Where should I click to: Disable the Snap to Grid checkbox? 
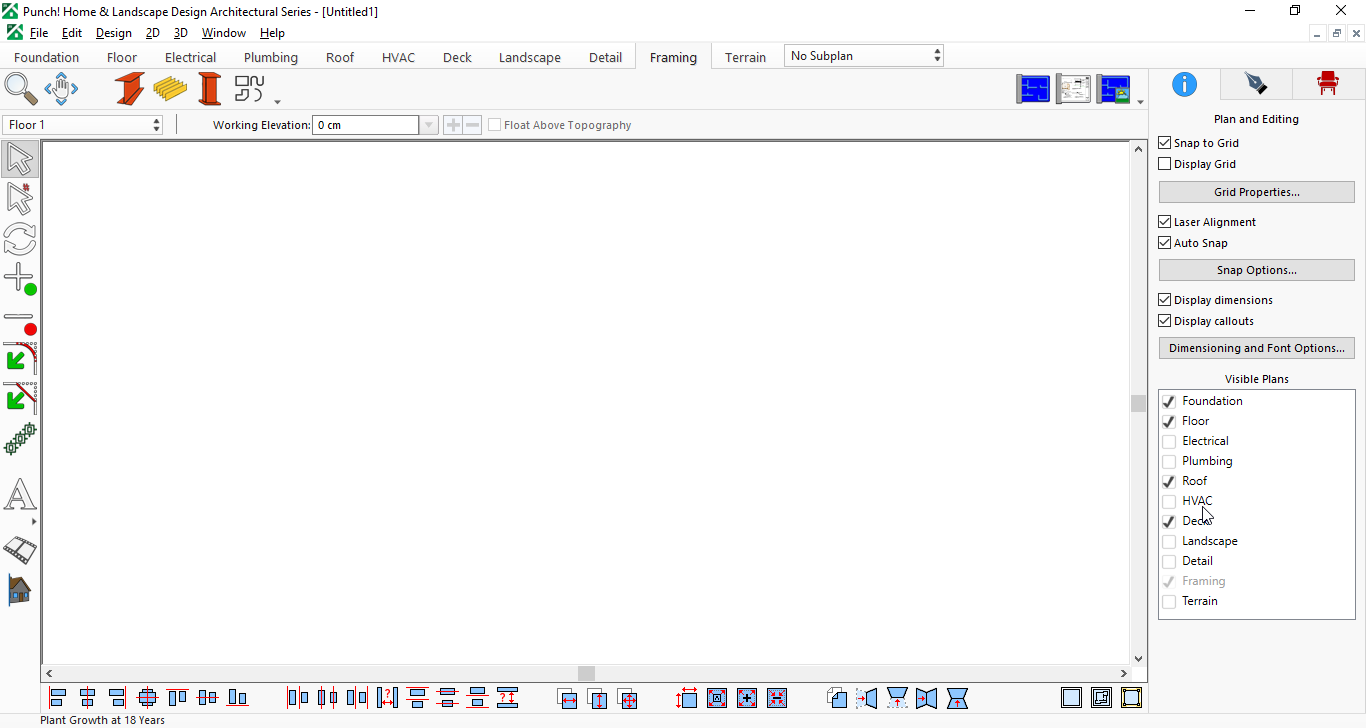(x=1165, y=143)
